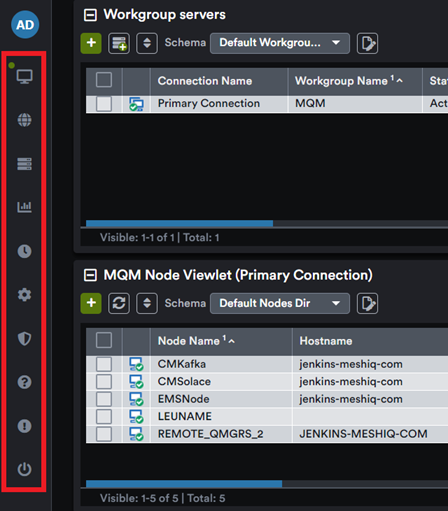Toggle select-all checkbox in Node Name header
This screenshot has width=448, height=511.
click(x=104, y=340)
